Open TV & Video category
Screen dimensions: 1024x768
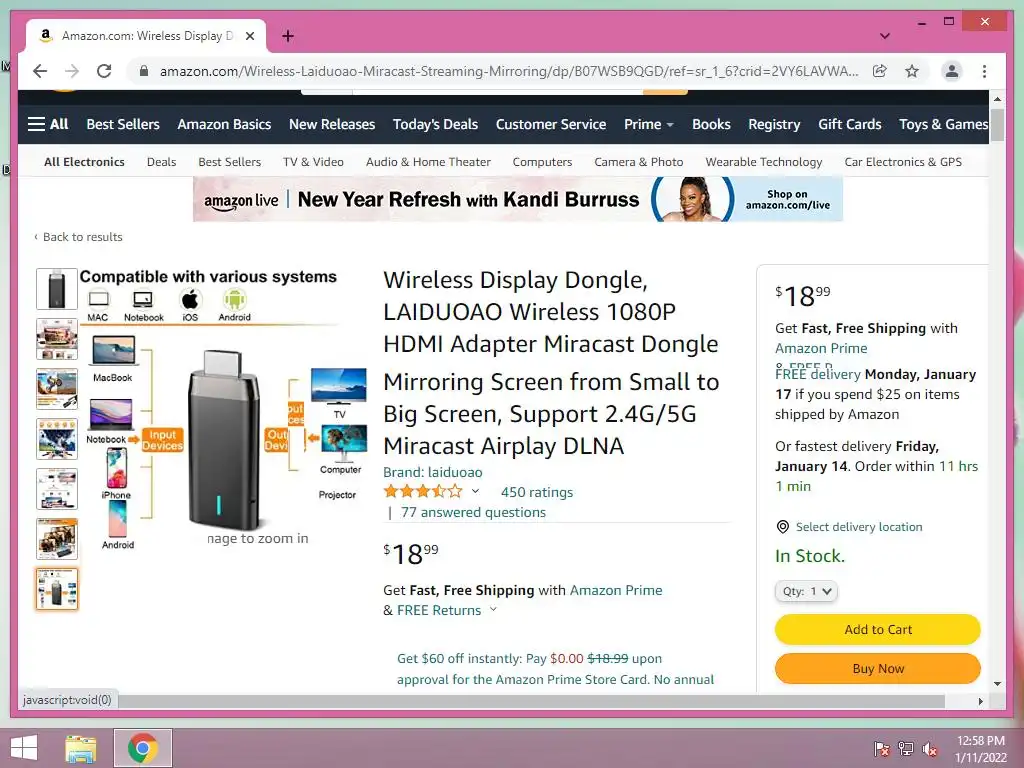tap(313, 162)
